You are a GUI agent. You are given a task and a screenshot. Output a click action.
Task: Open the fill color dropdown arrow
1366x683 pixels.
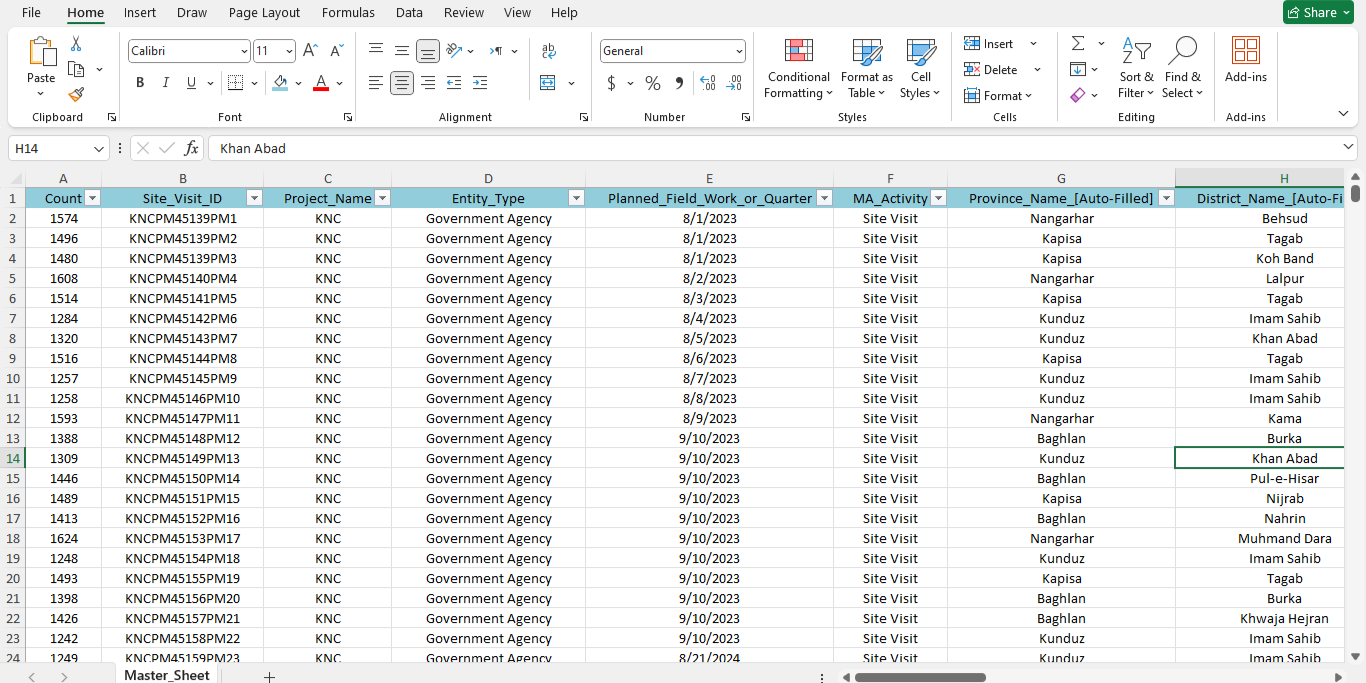coord(299,83)
